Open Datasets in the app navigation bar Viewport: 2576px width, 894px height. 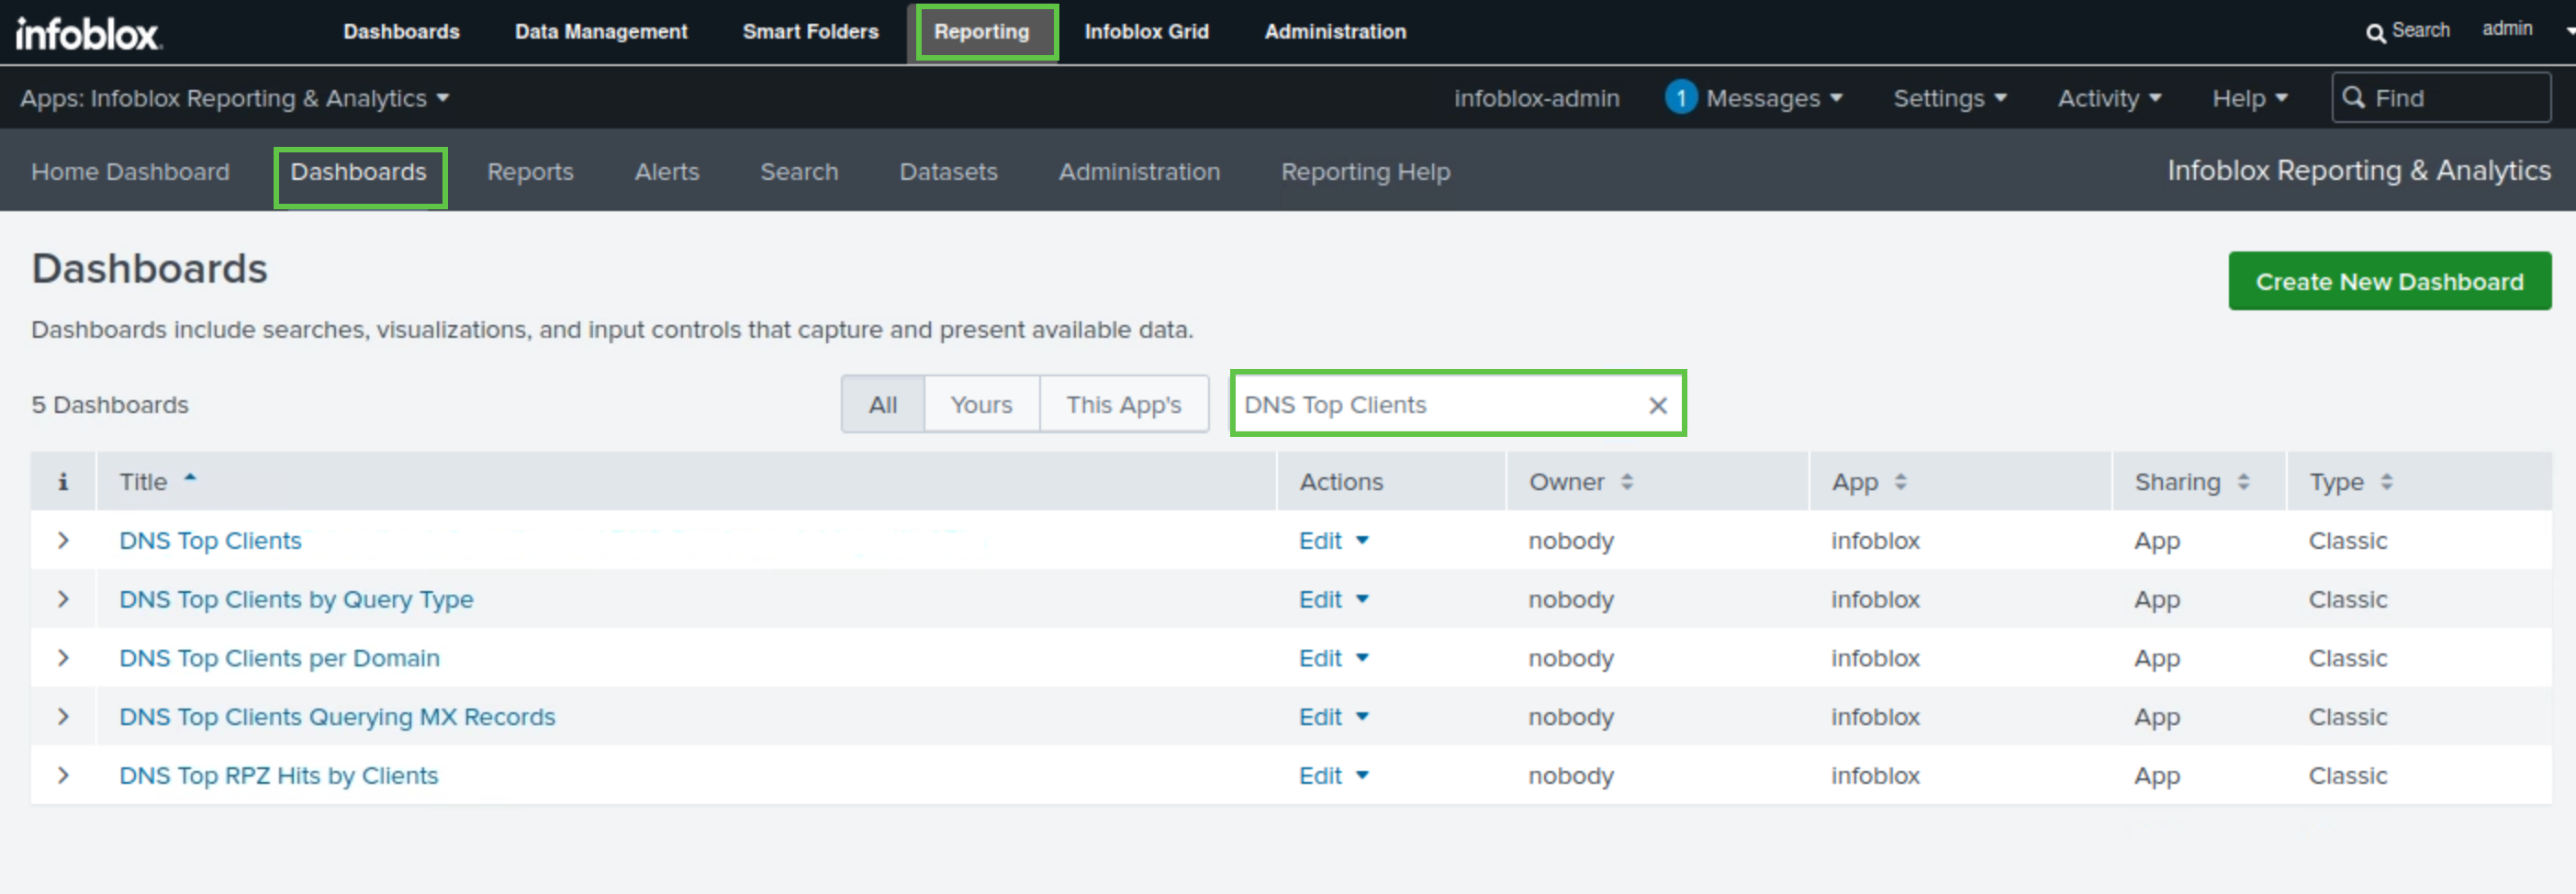(948, 172)
